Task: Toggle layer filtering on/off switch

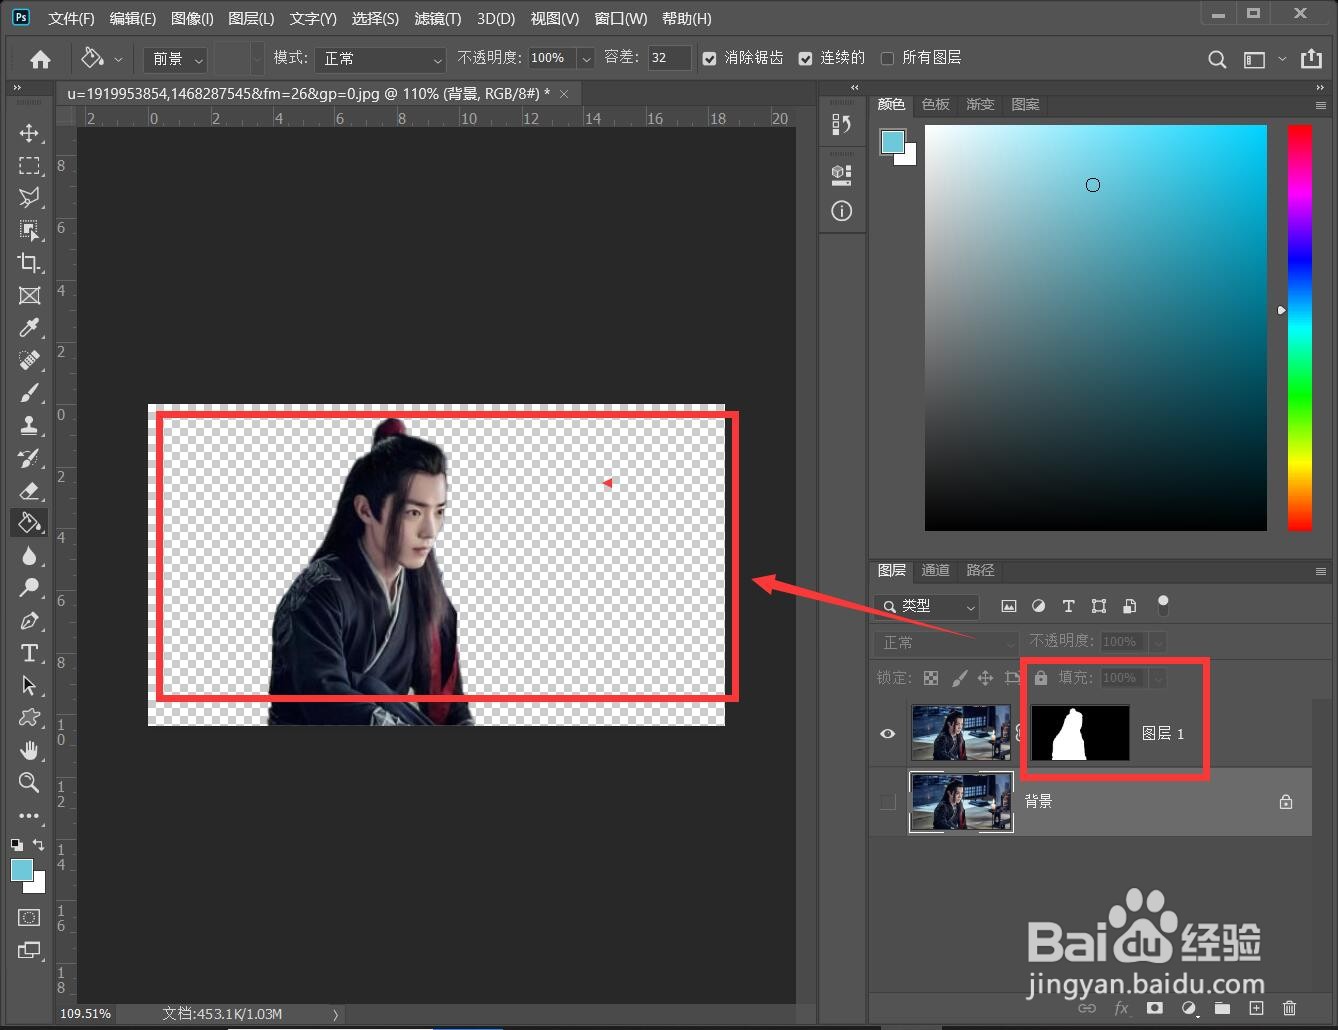Action: (1162, 605)
